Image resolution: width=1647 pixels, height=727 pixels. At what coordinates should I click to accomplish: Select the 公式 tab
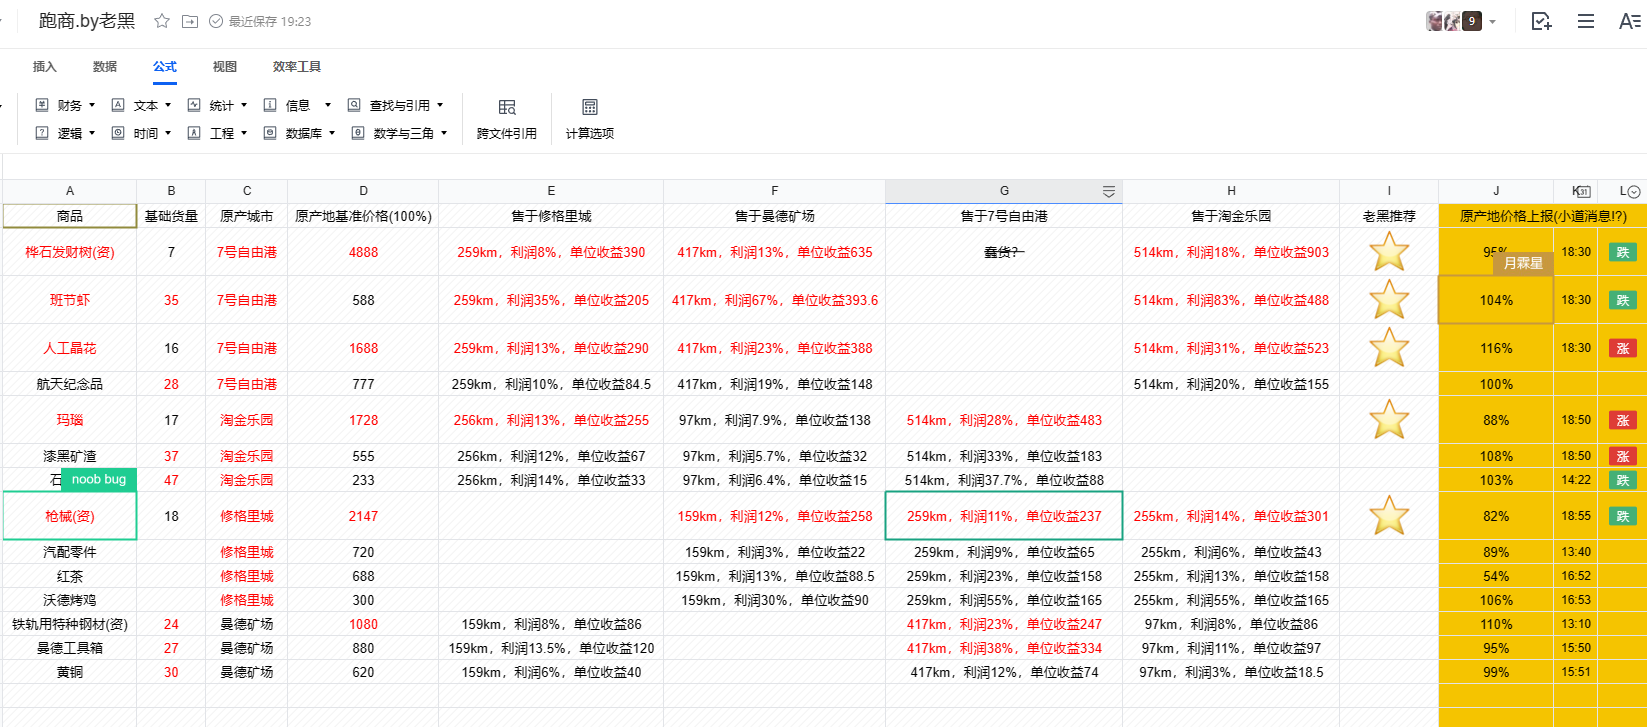(x=165, y=67)
